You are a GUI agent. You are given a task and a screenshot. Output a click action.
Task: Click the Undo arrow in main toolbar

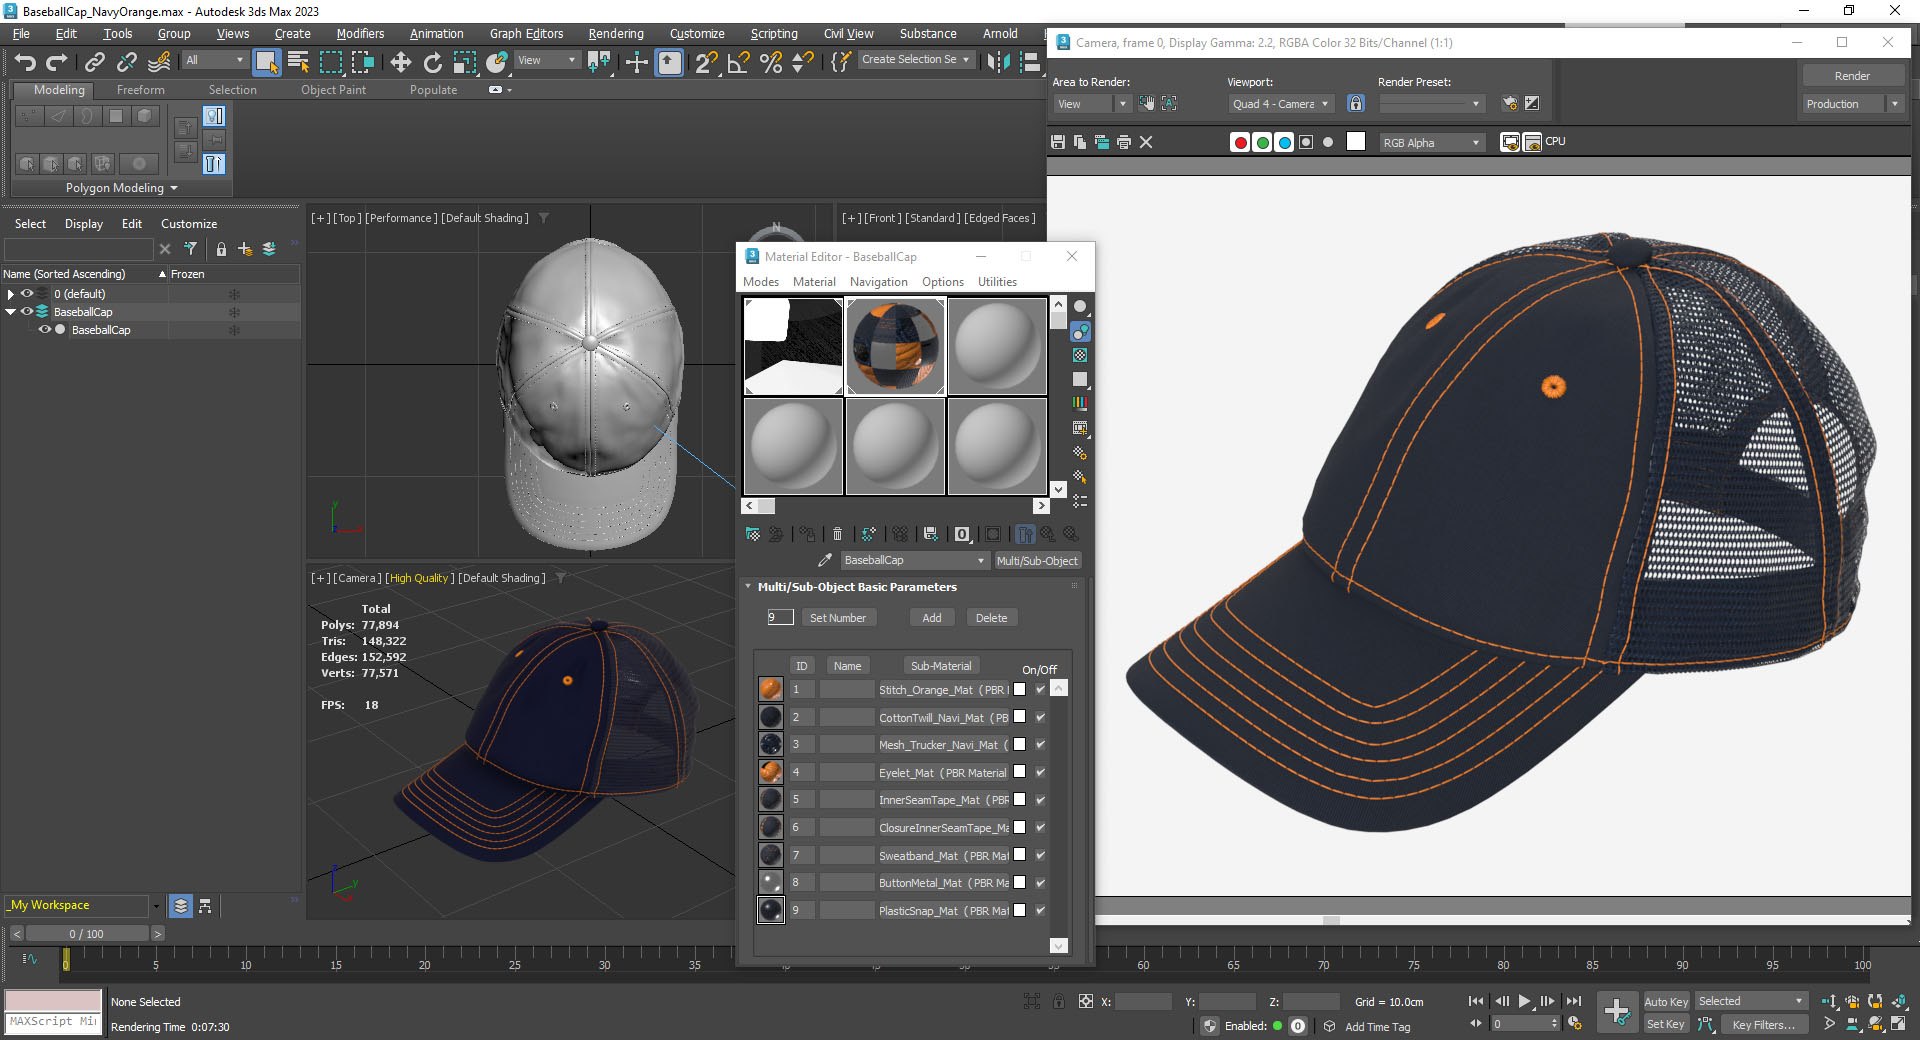(25, 62)
